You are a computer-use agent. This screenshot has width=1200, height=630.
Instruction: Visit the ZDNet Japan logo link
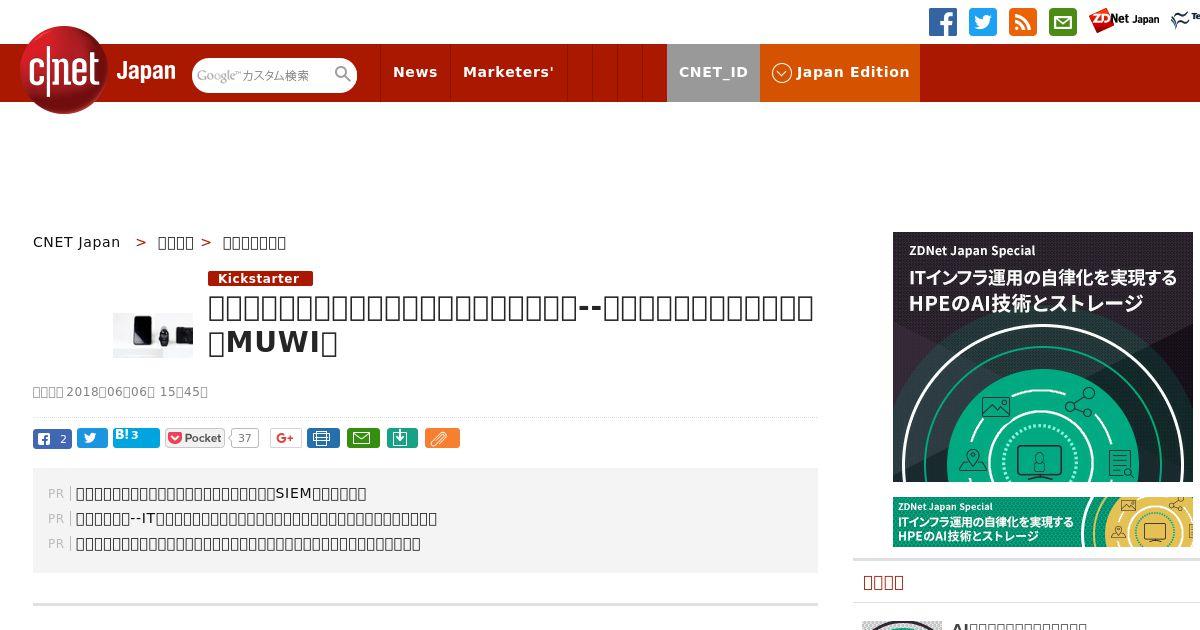point(1124,20)
